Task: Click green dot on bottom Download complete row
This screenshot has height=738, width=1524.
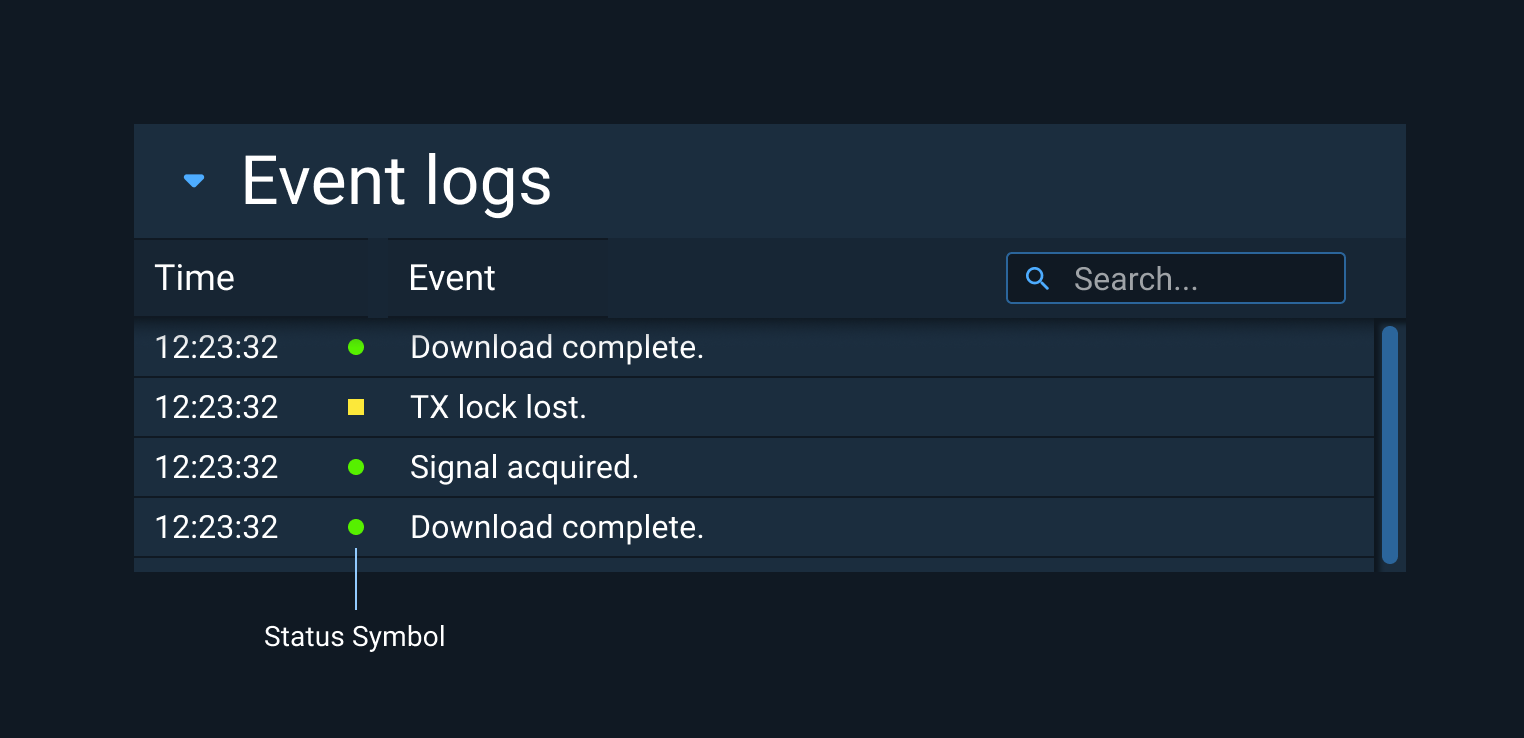Action: 356,527
